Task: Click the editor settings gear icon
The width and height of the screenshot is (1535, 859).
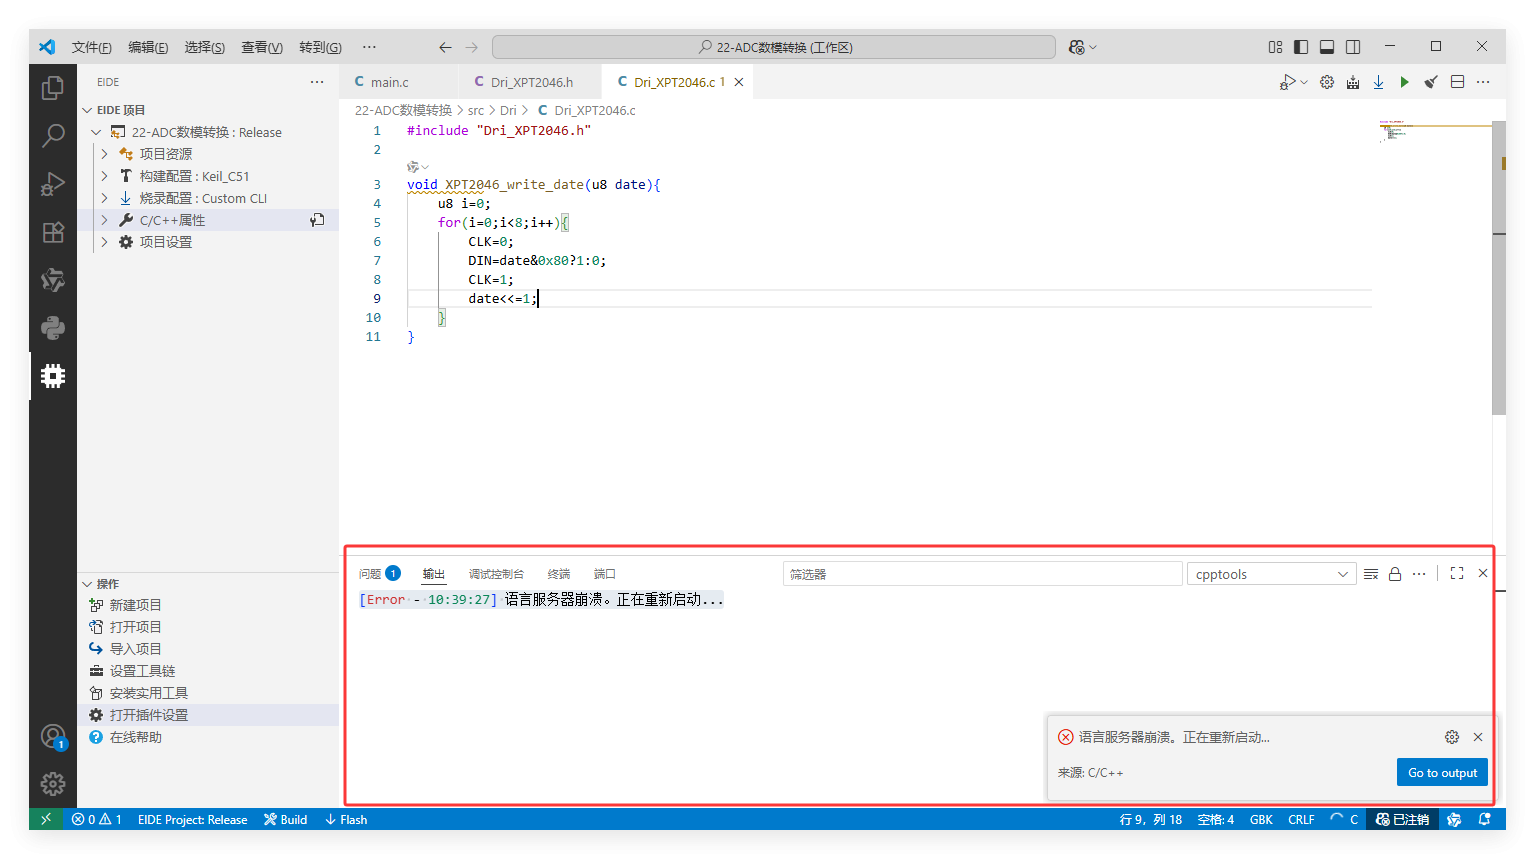Action: pos(1327,82)
